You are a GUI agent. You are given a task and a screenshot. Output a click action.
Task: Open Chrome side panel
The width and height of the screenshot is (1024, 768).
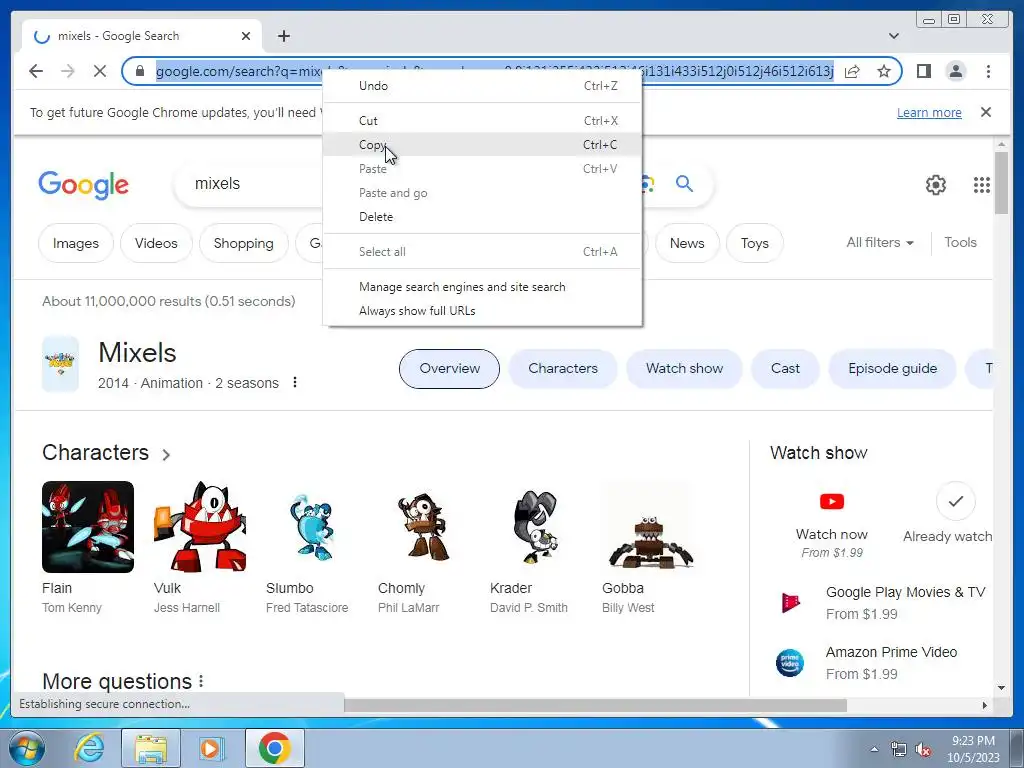(x=923, y=71)
